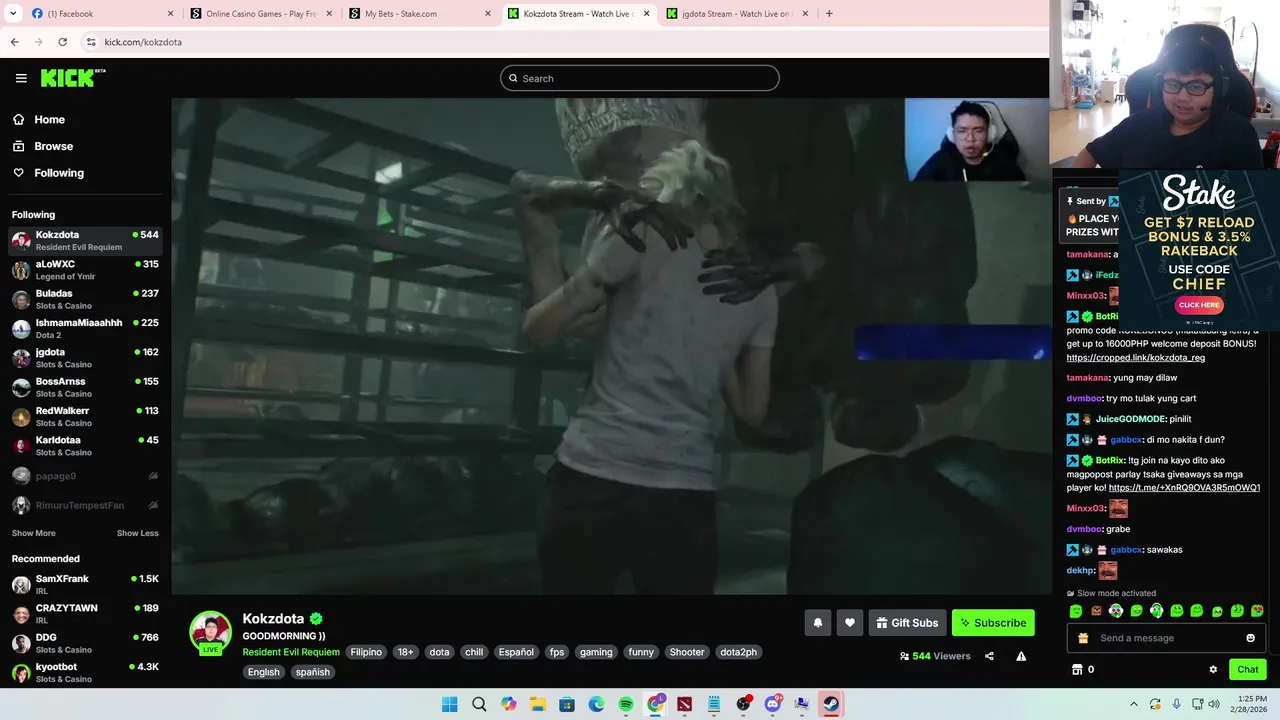Image resolution: width=1280 pixels, height=720 pixels.
Task: Open Buladas channel in Following list
Action: coord(85,299)
